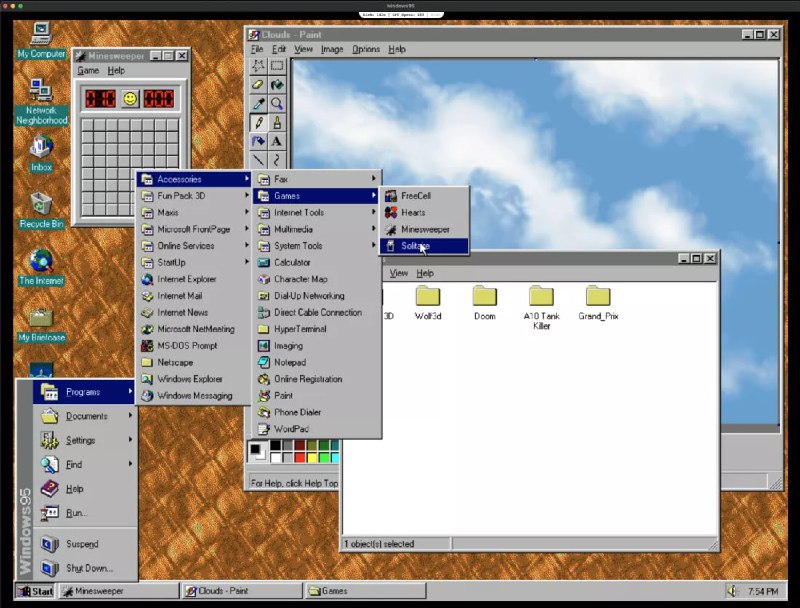Open the Recycle Bin on the desktop
This screenshot has height=608, width=800.
click(x=39, y=205)
